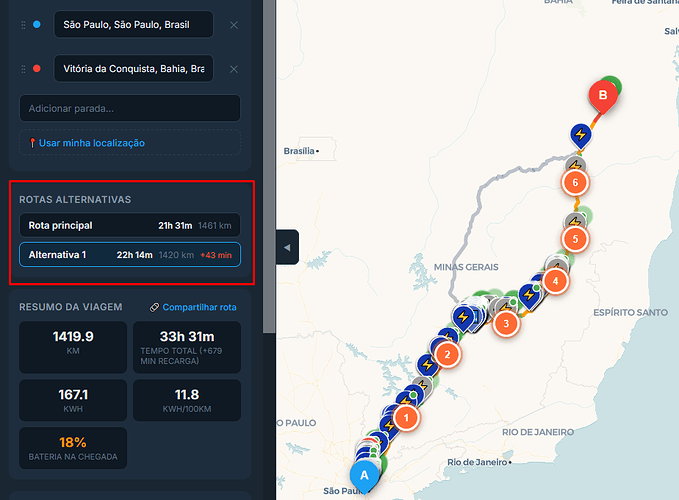The width and height of the screenshot is (679, 500).
Task: Click charging stop marker 5
Action: coord(575,239)
